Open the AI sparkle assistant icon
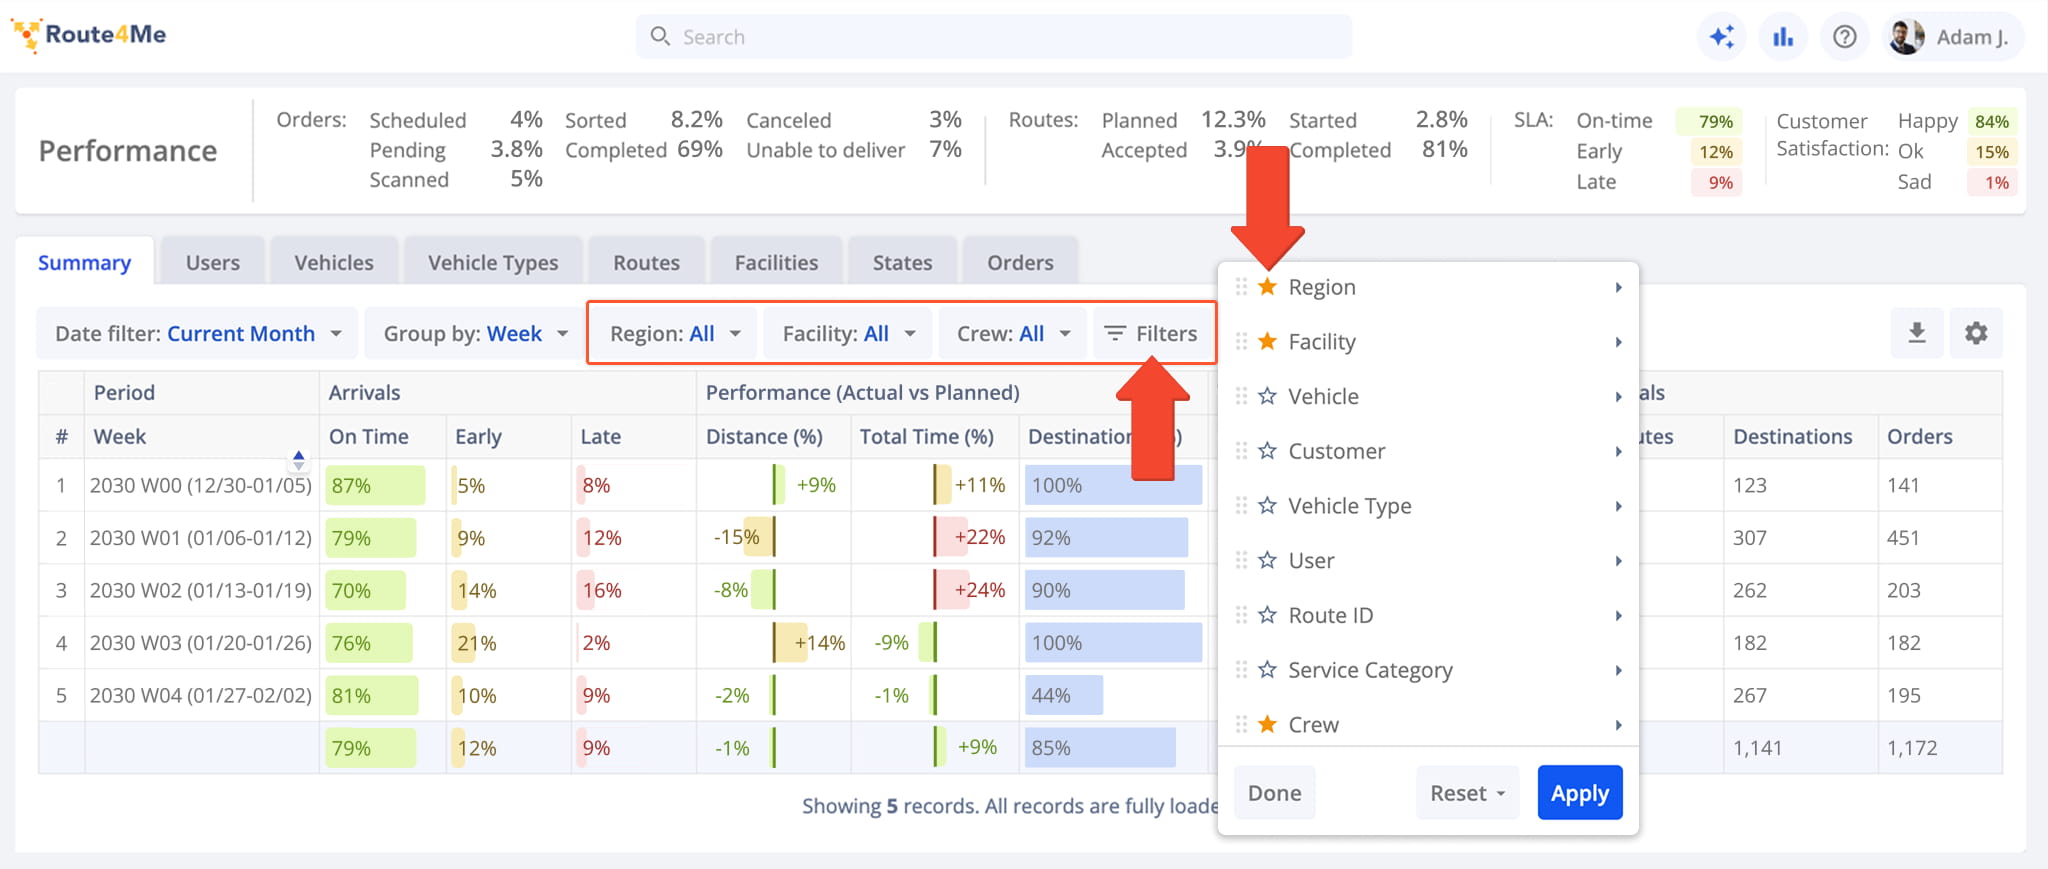Viewport: 2048px width, 869px height. (1722, 37)
